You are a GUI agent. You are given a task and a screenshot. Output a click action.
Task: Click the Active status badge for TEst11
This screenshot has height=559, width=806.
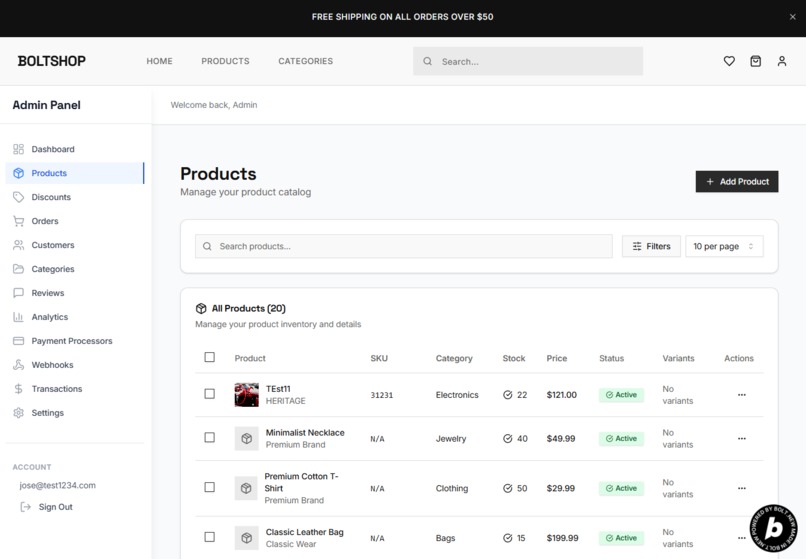[x=621, y=395]
